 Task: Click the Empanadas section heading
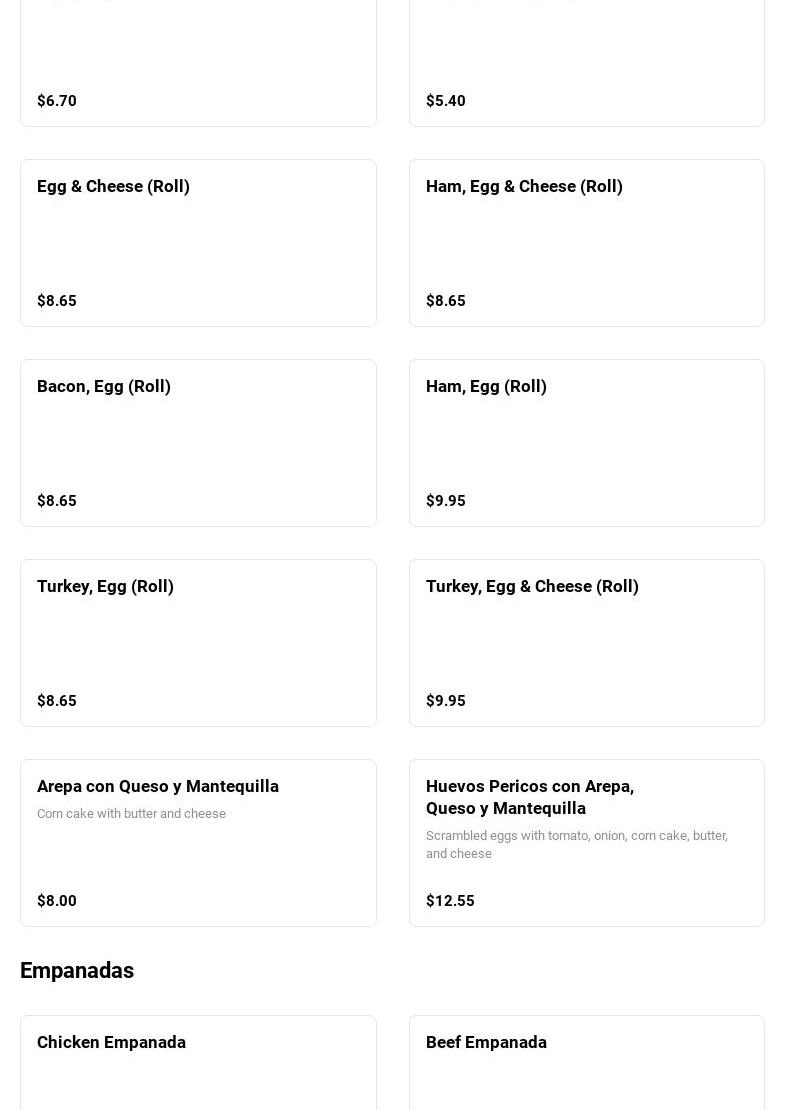coord(77,971)
